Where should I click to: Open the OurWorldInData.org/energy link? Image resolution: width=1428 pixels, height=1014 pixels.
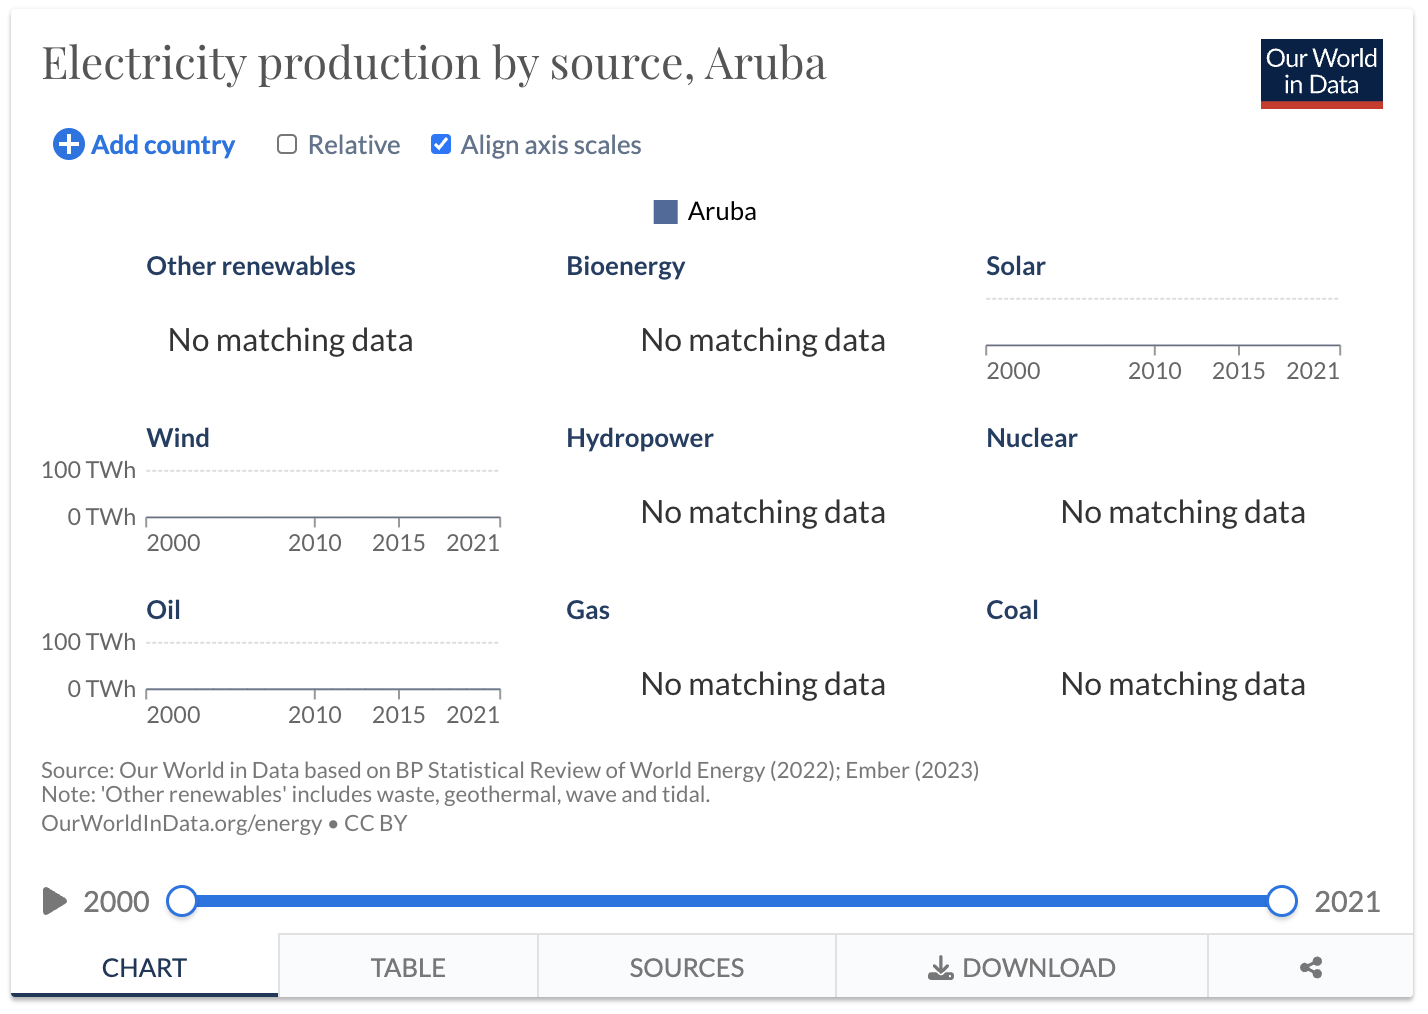coord(181,823)
